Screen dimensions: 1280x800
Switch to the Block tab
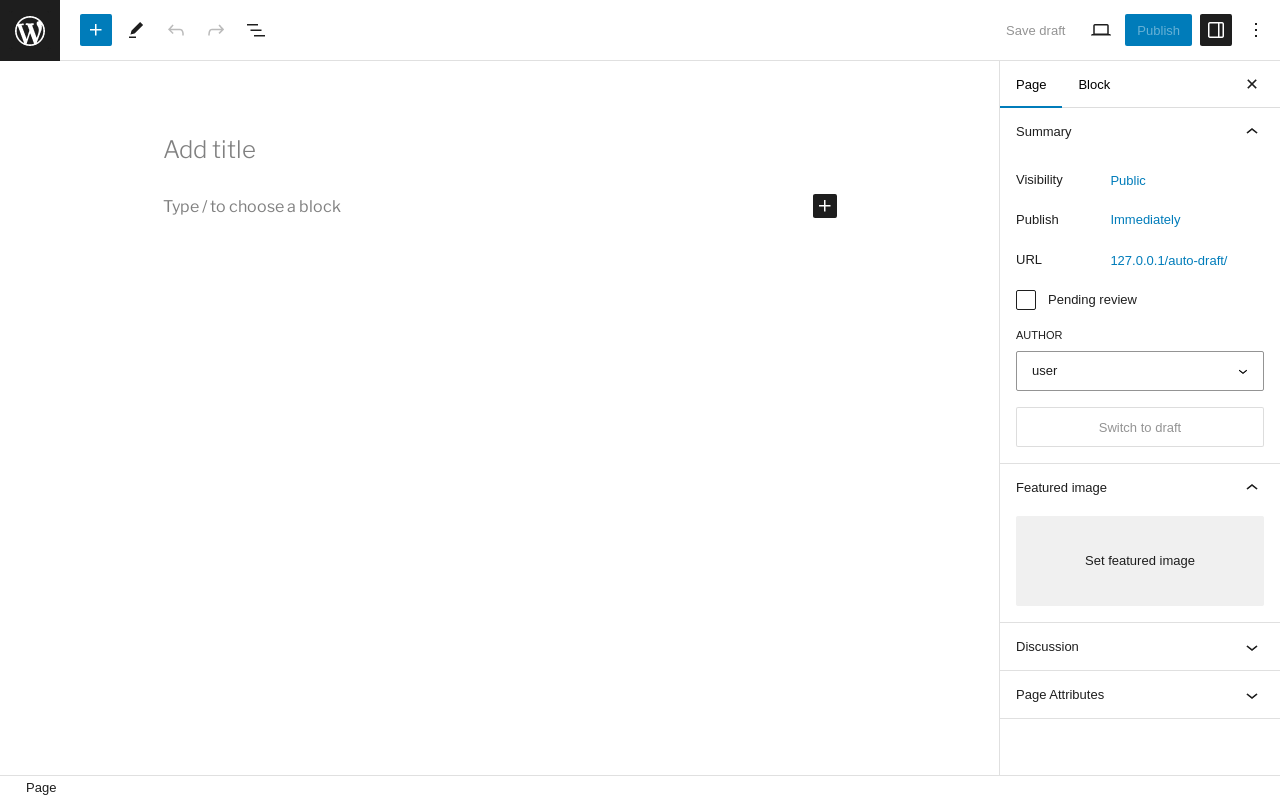(x=1094, y=84)
